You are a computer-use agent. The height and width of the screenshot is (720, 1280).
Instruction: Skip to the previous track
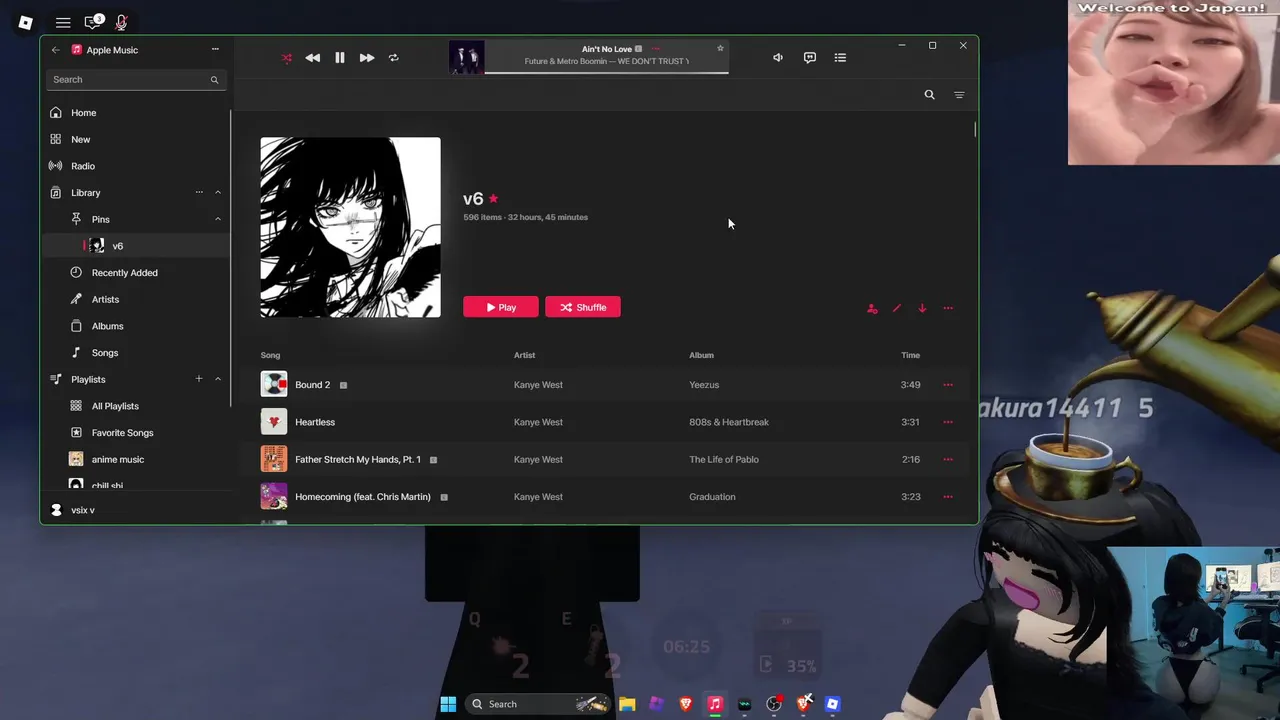(x=313, y=58)
